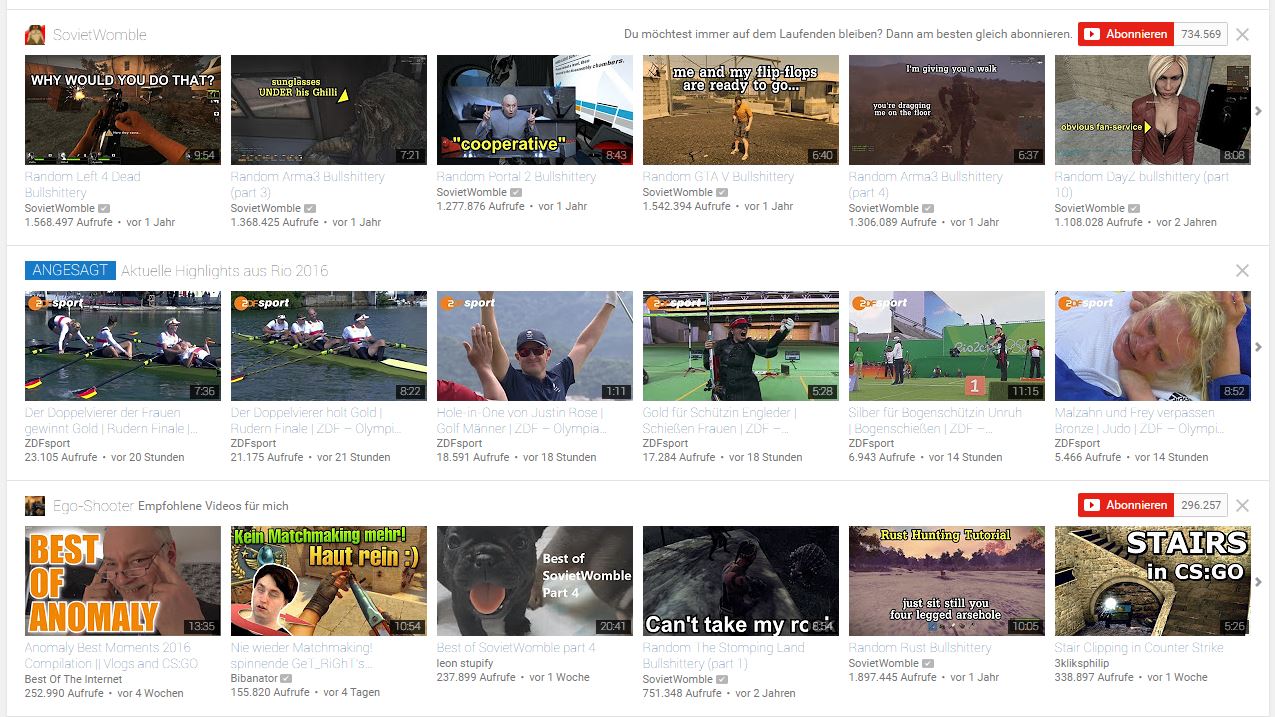Visit SovietWomble channel under Random Rust Bullshittery
The width and height of the screenshot is (1275, 717).
pyautogui.click(x=884, y=663)
